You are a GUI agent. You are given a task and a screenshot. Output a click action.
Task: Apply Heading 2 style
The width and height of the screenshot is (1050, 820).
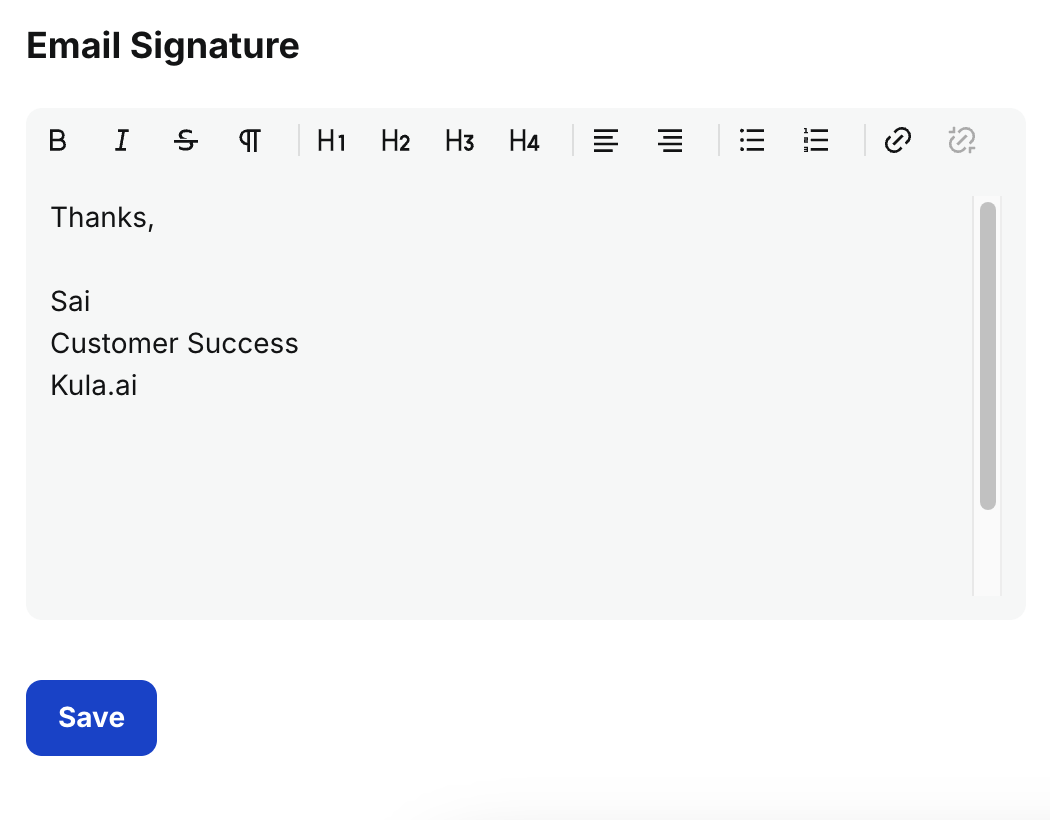point(395,141)
